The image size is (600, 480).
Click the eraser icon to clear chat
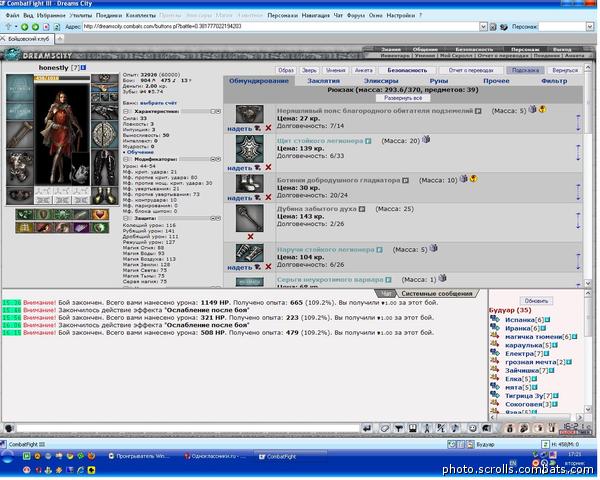385,428
